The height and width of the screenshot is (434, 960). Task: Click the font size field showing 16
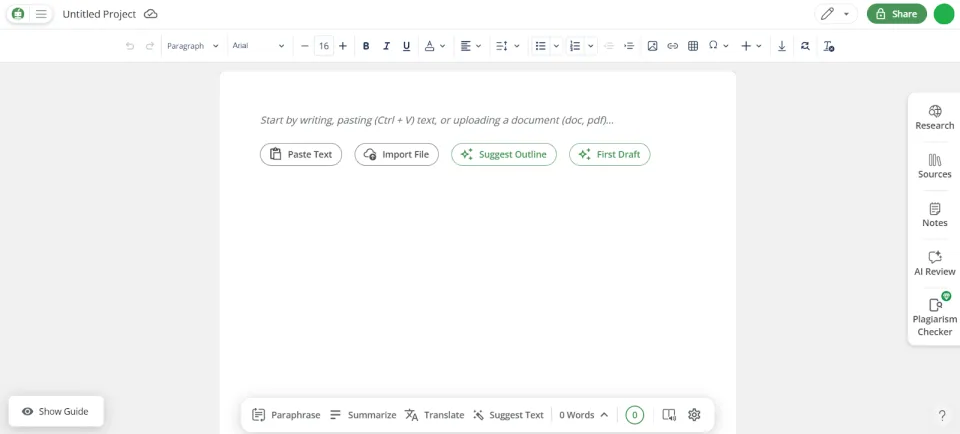point(324,46)
